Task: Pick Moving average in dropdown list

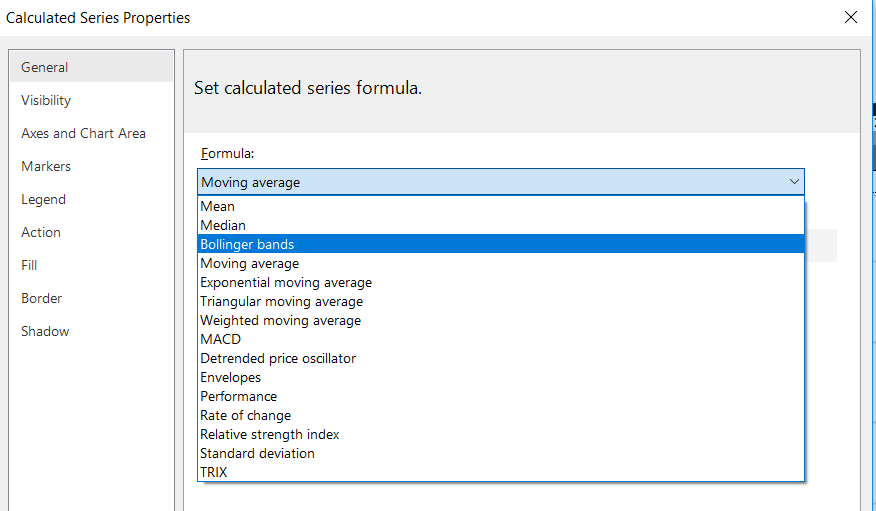Action: pyautogui.click(x=250, y=263)
